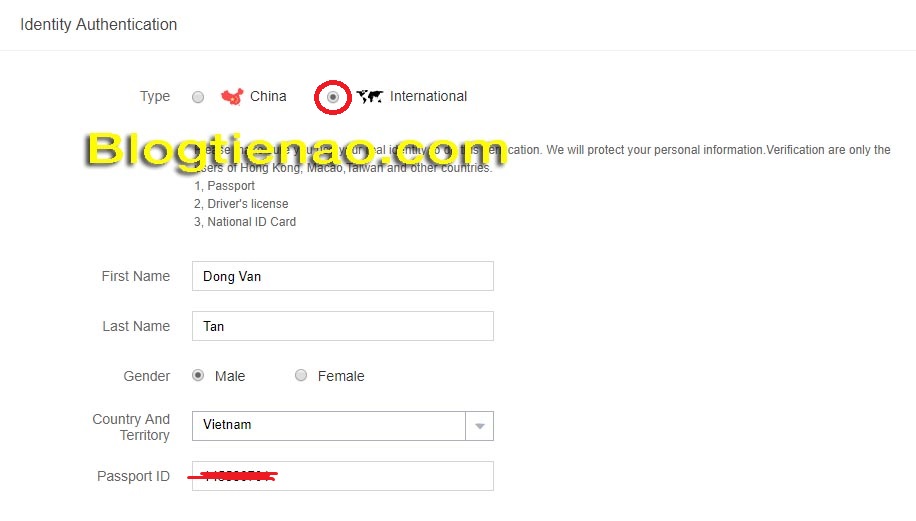Focus the First Name input field

(x=342, y=276)
